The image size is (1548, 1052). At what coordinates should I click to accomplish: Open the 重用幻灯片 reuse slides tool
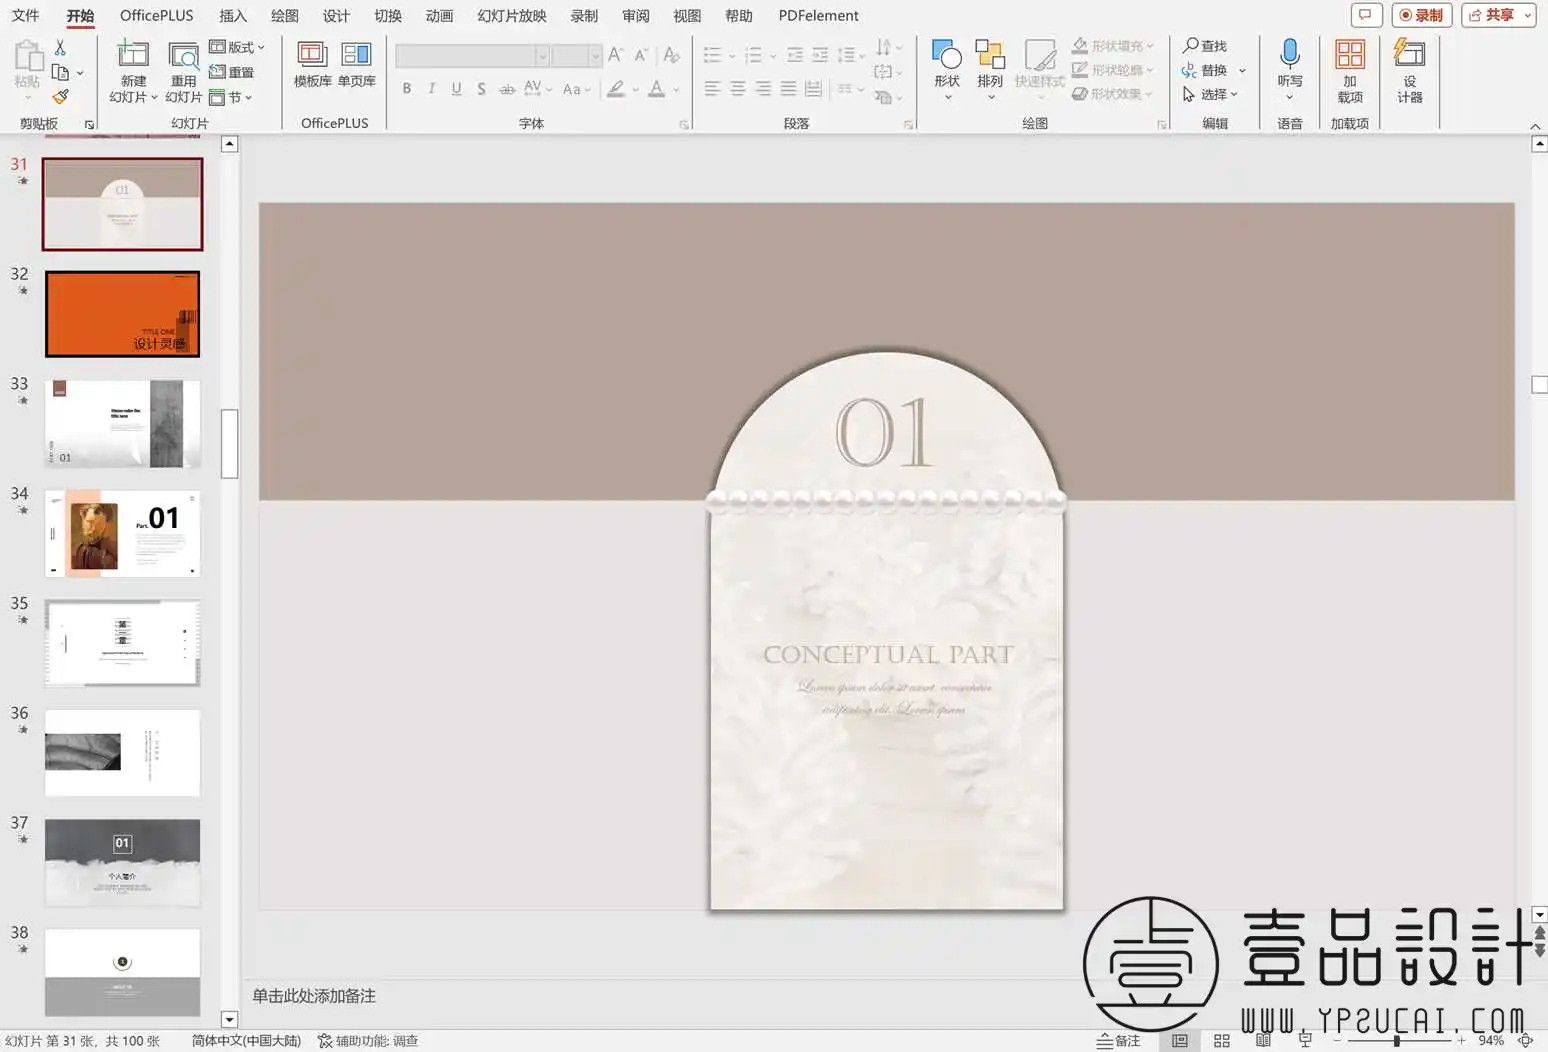pyautogui.click(x=183, y=71)
